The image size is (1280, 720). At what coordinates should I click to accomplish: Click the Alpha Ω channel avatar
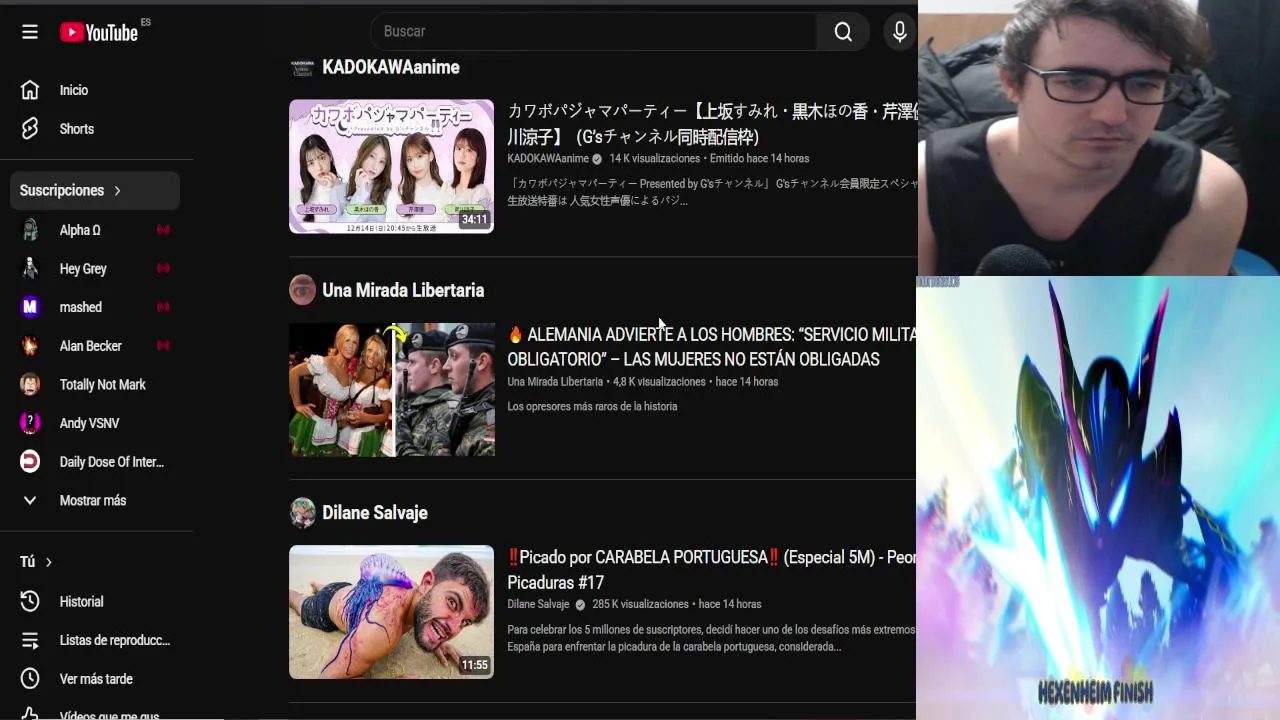pyautogui.click(x=30, y=230)
